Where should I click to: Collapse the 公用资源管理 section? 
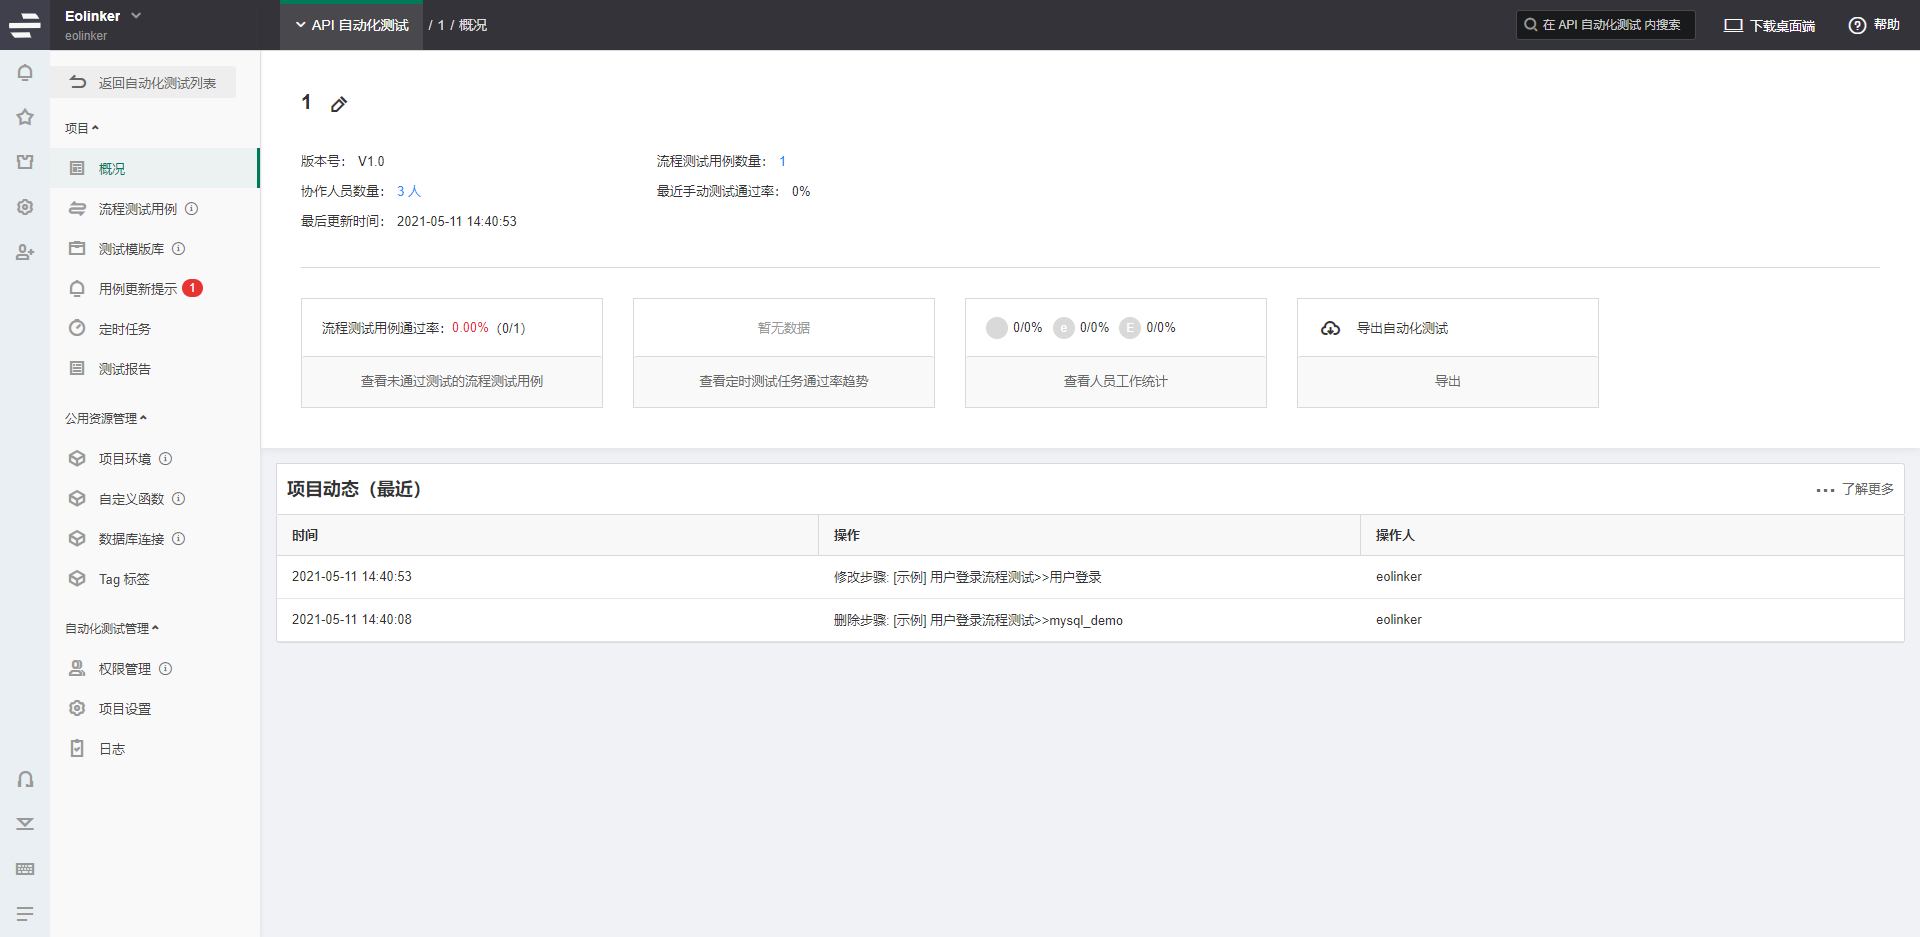click(x=106, y=418)
